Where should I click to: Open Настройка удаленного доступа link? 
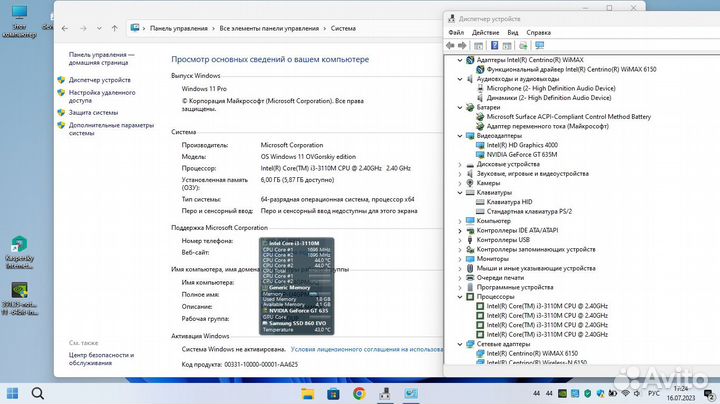[102, 96]
